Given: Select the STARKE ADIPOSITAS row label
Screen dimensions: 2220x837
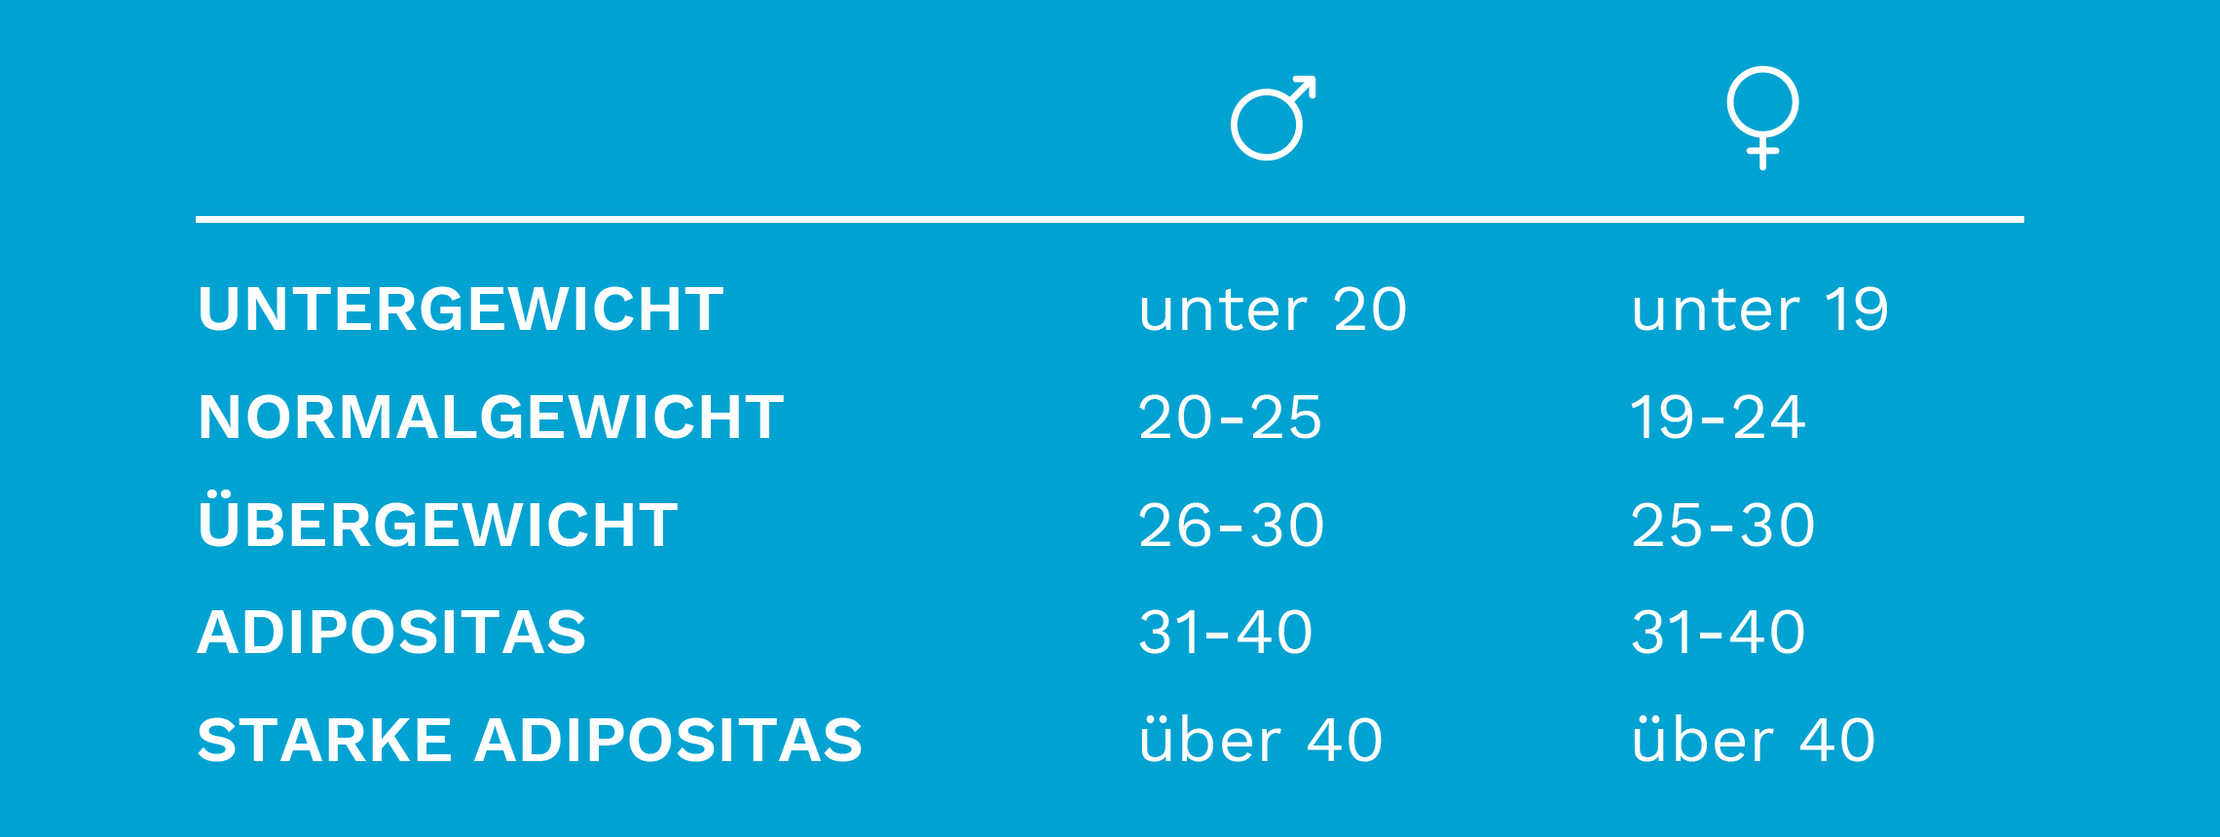Looking at the screenshot, I should (529, 740).
